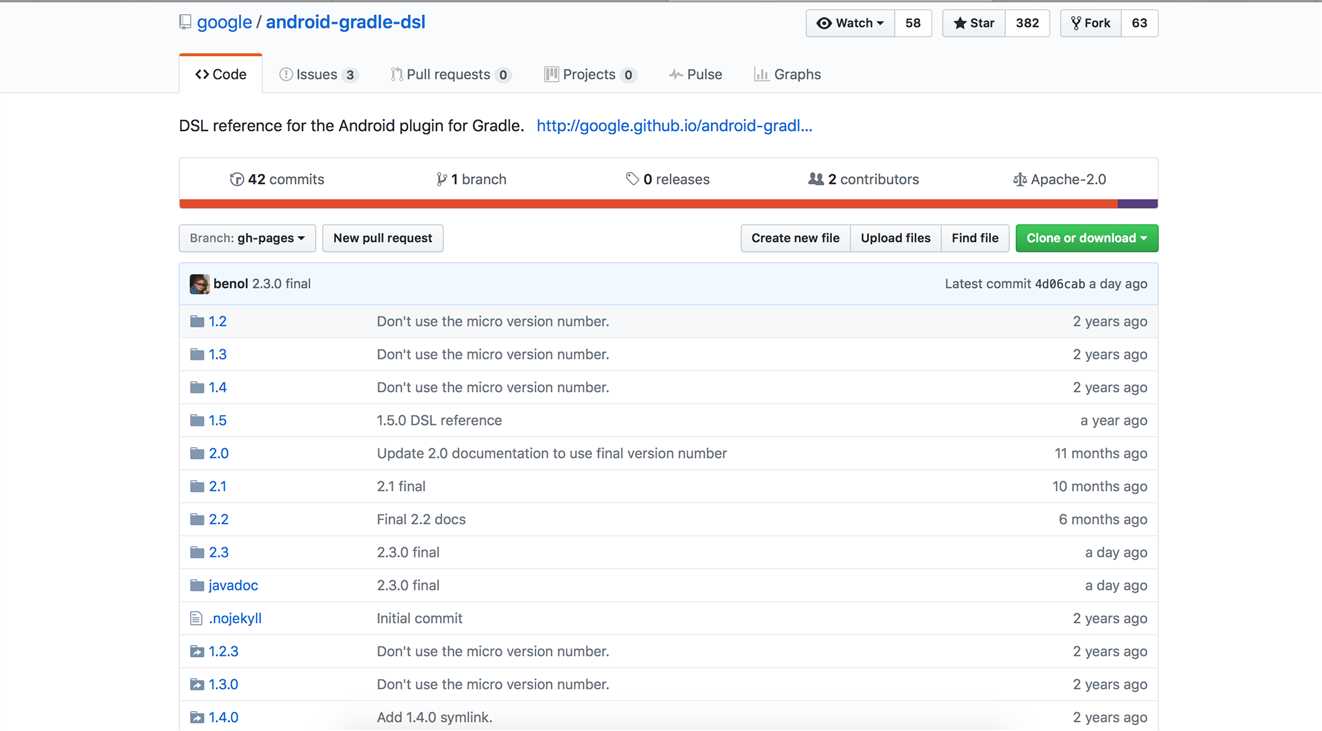Click the Pulse tab icon

click(676, 74)
